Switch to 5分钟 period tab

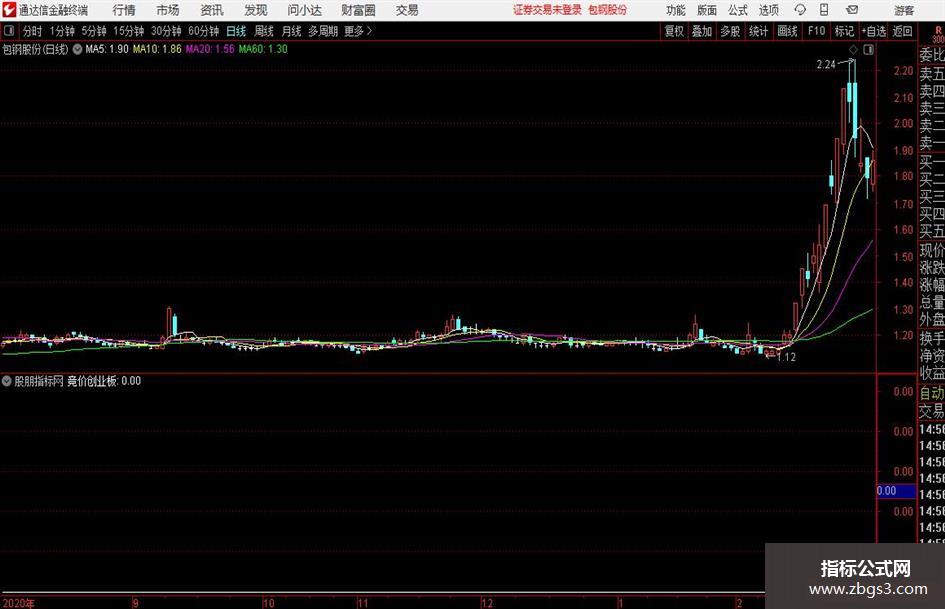tap(94, 31)
